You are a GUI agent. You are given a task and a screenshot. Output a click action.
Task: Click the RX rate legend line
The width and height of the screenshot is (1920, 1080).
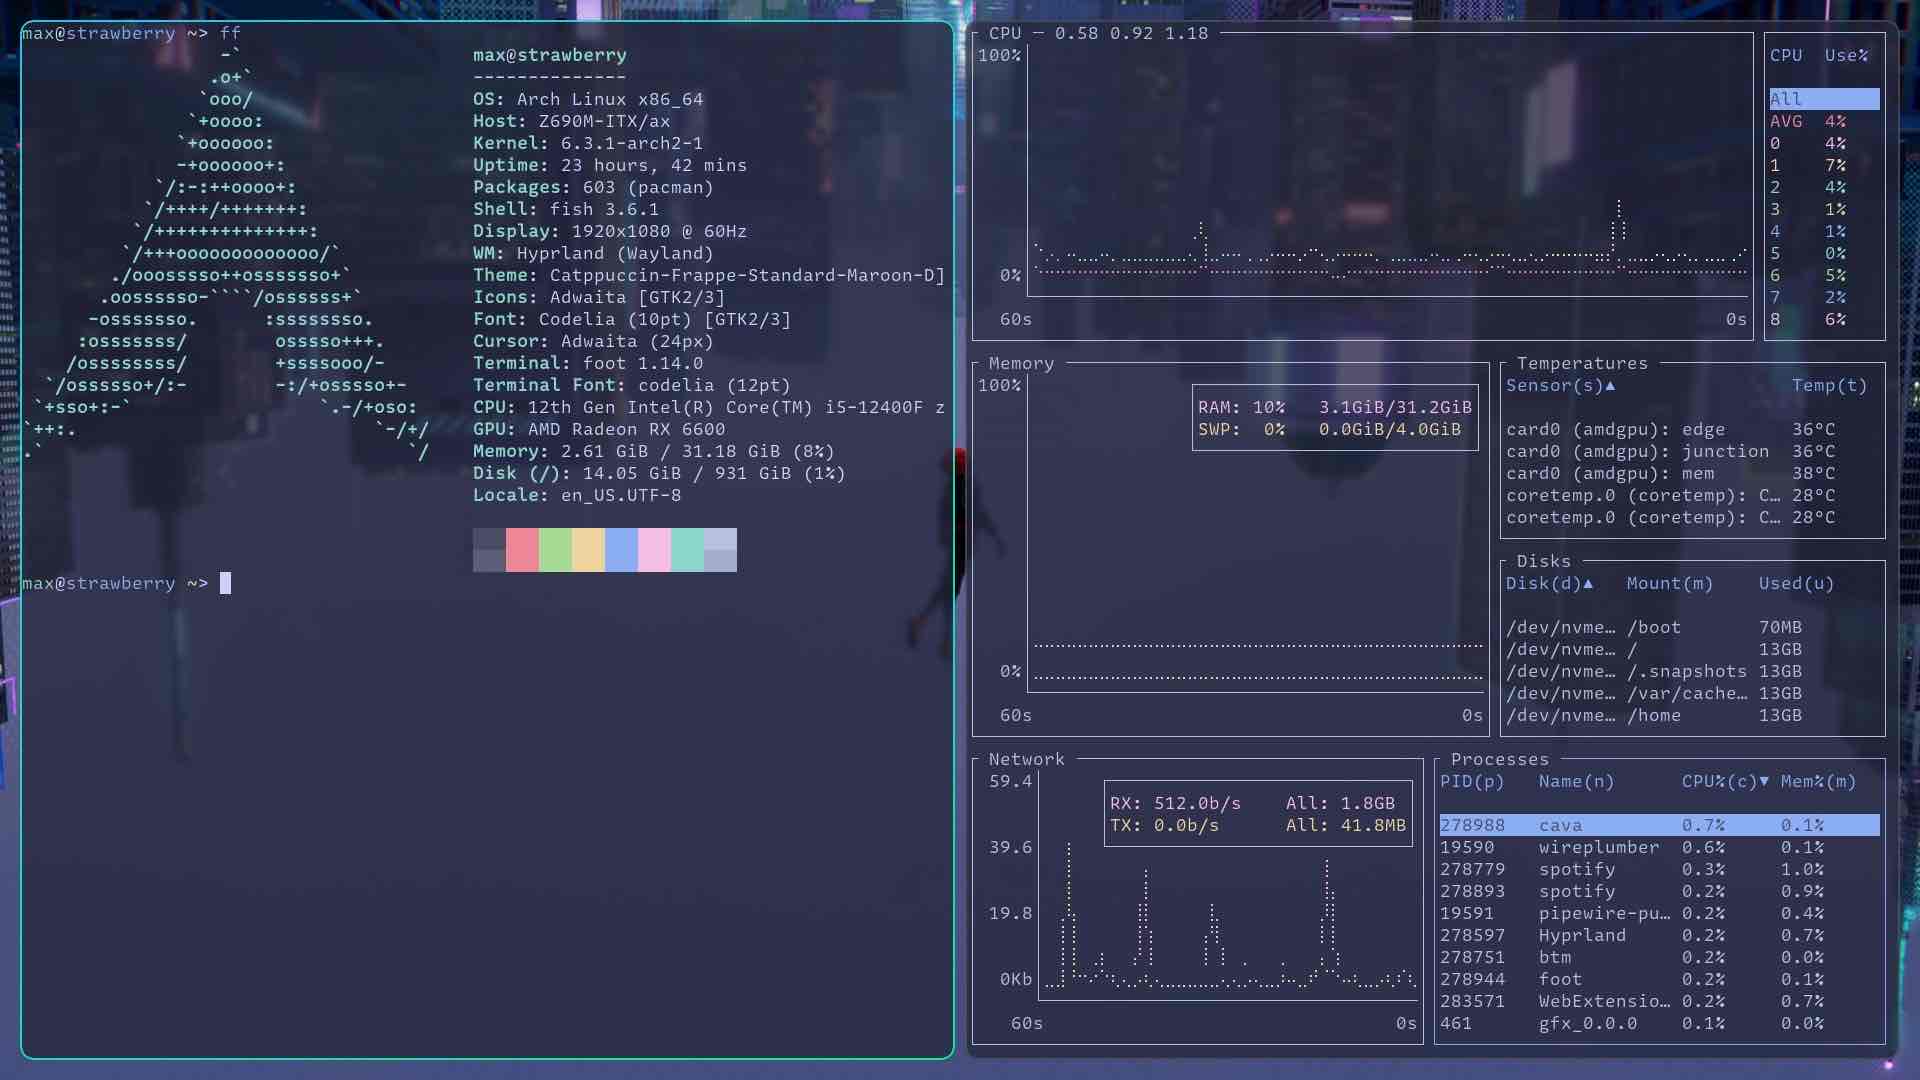coord(1252,803)
